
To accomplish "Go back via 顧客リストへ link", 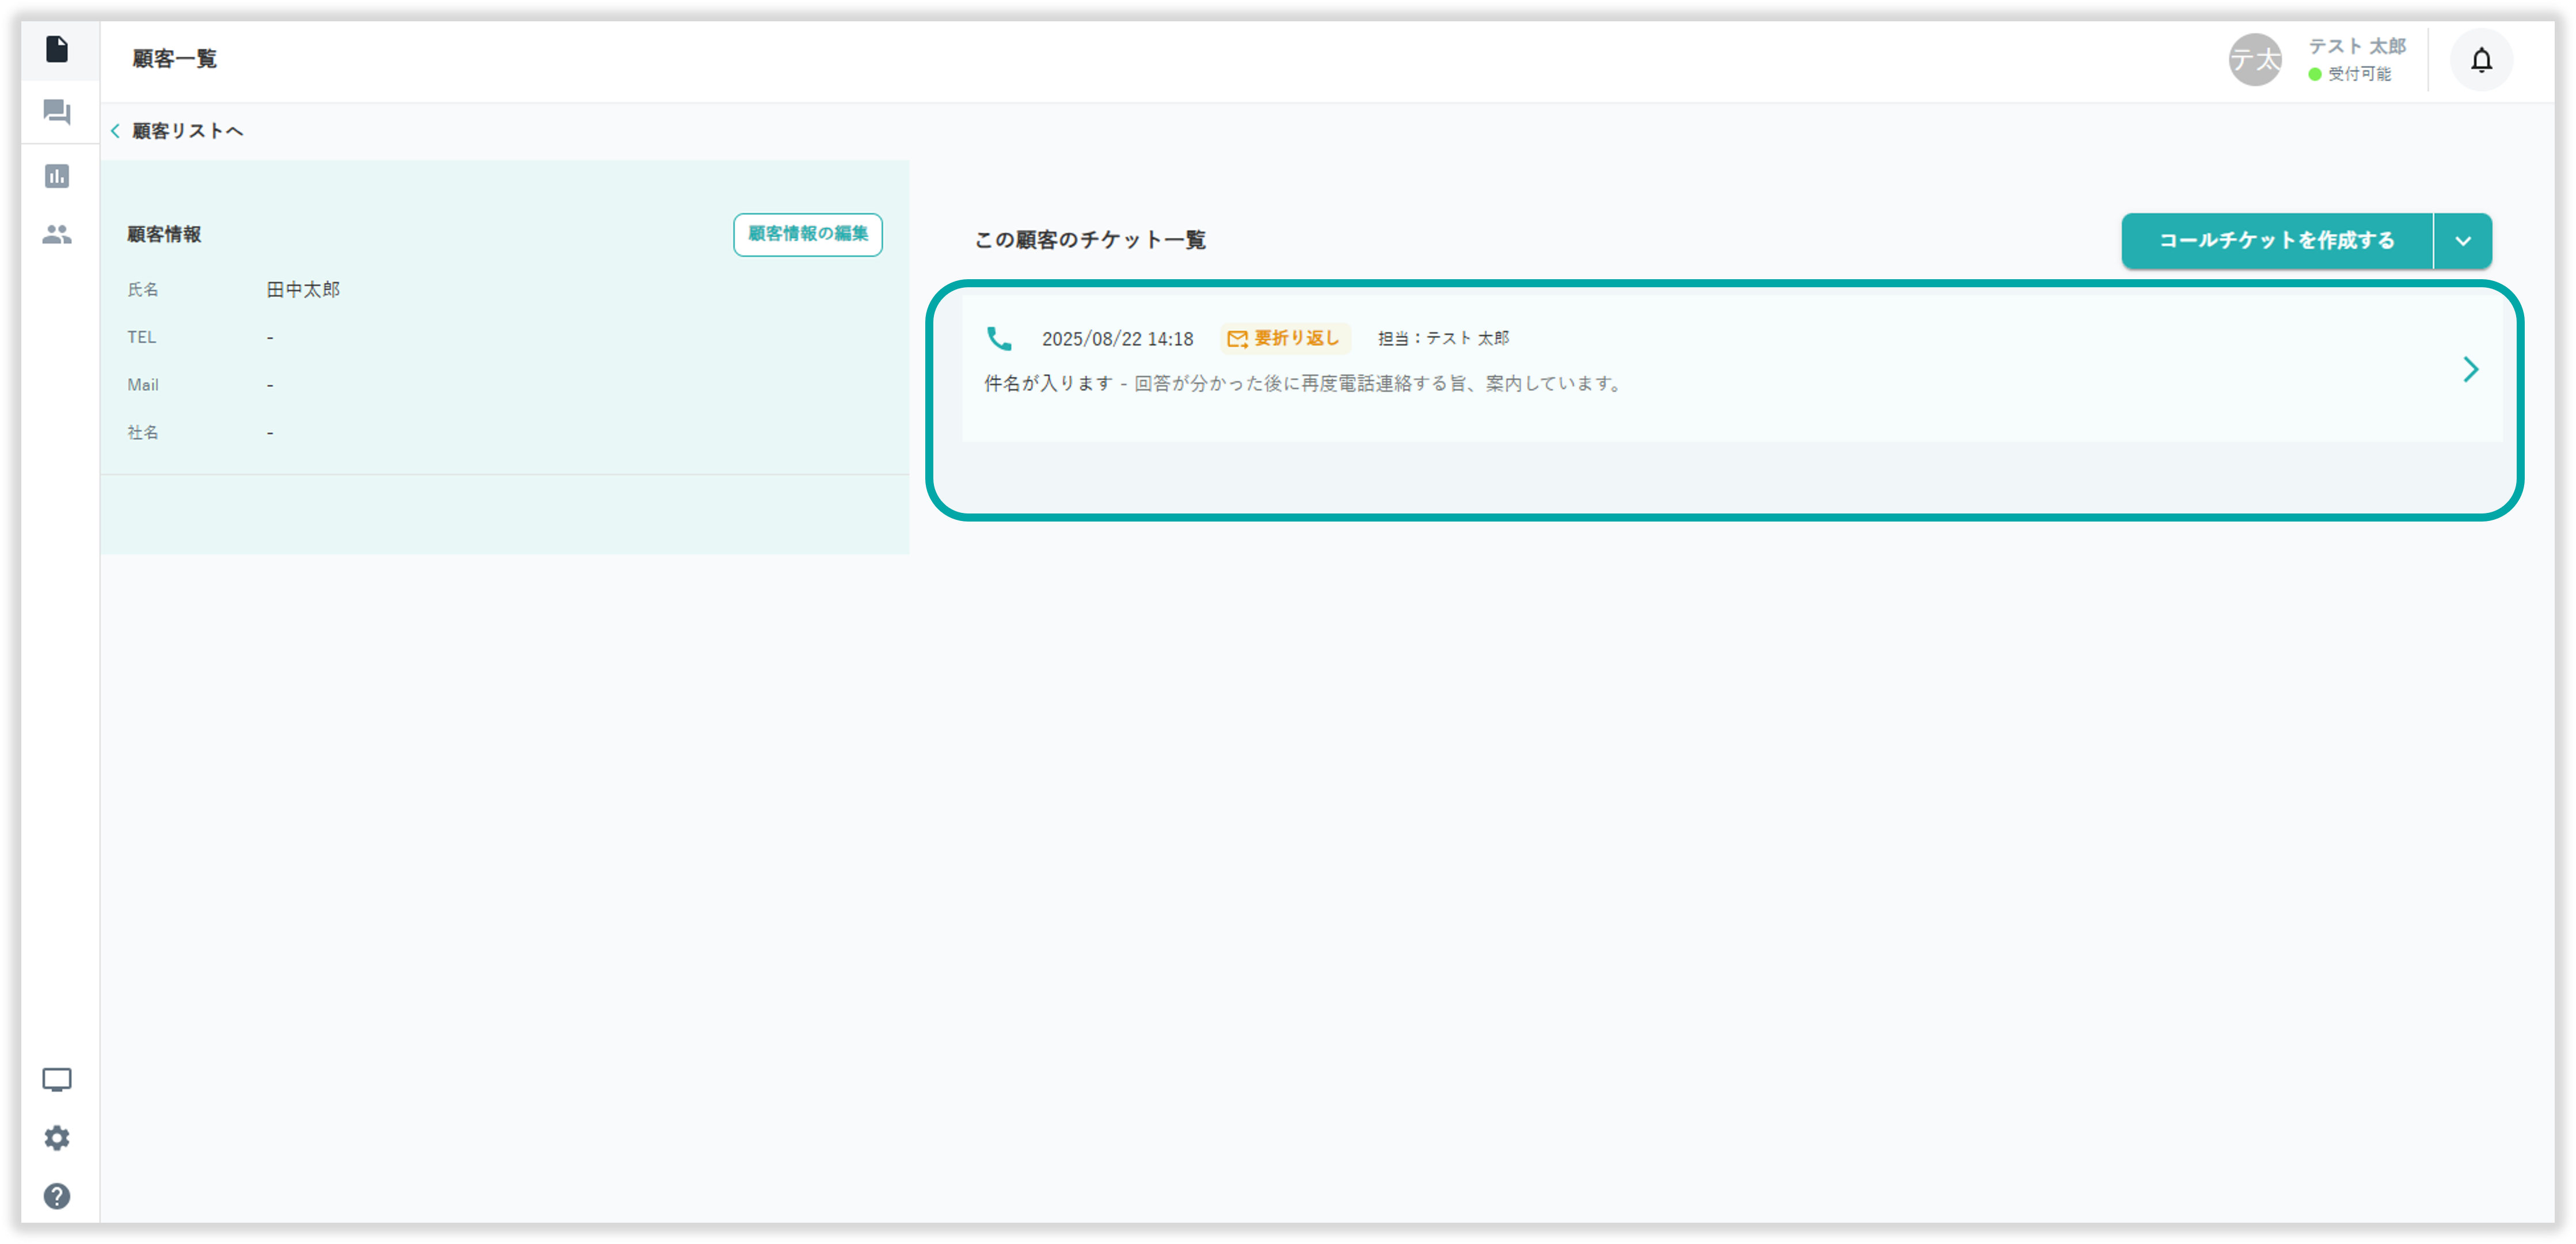I will pyautogui.click(x=188, y=131).
